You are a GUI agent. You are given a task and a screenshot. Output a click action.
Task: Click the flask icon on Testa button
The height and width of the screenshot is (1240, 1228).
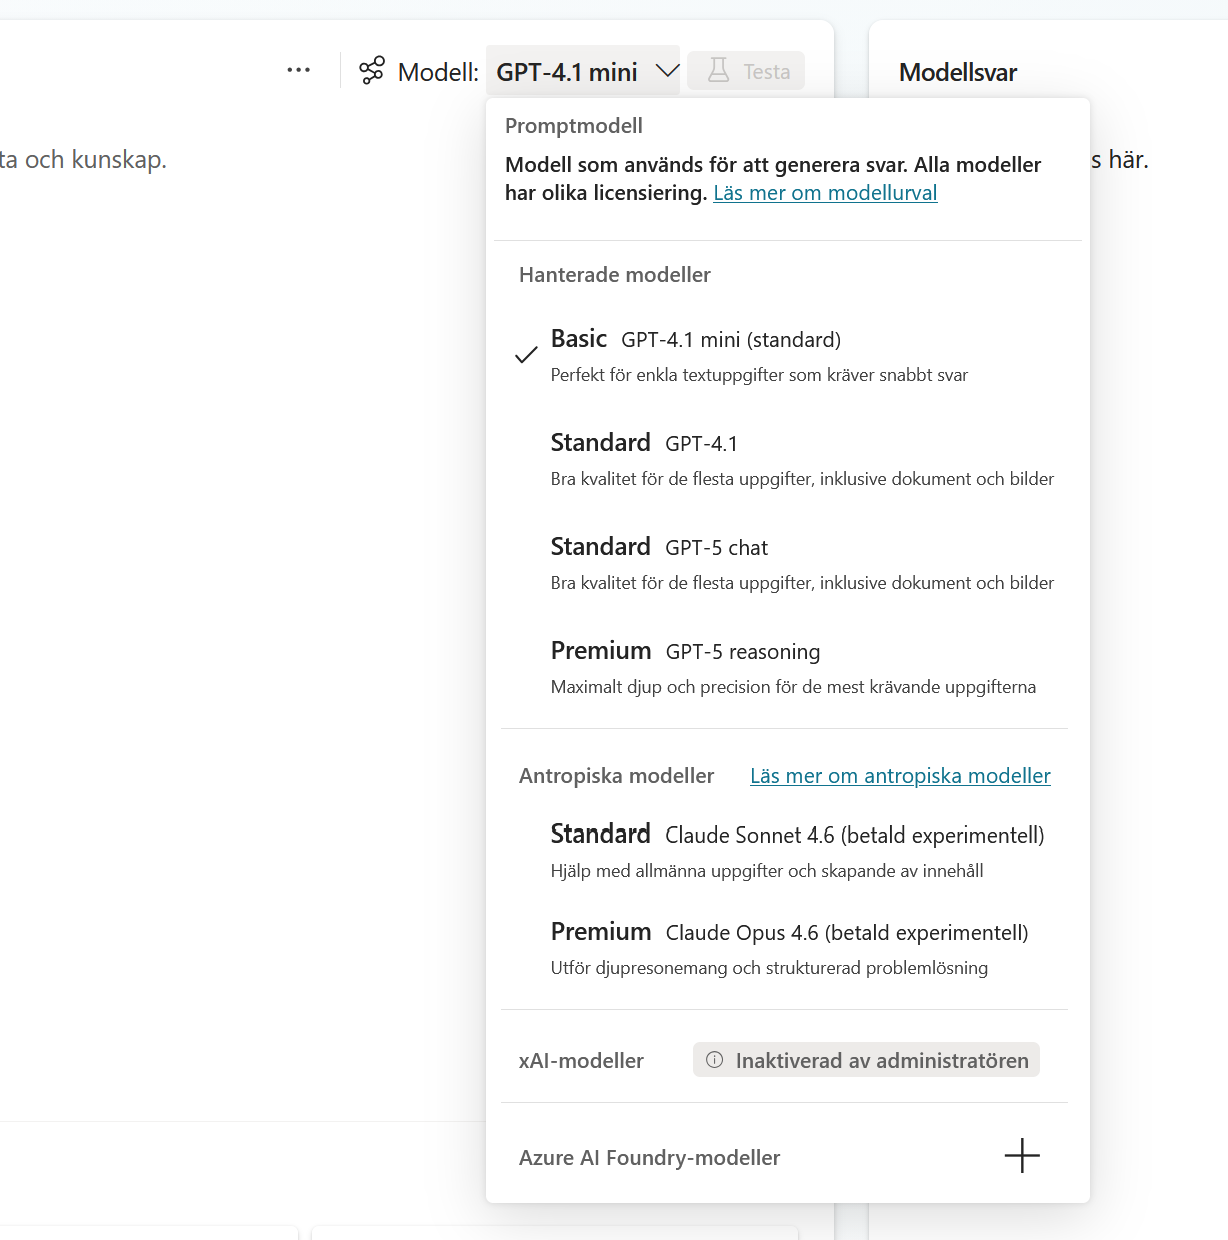718,70
